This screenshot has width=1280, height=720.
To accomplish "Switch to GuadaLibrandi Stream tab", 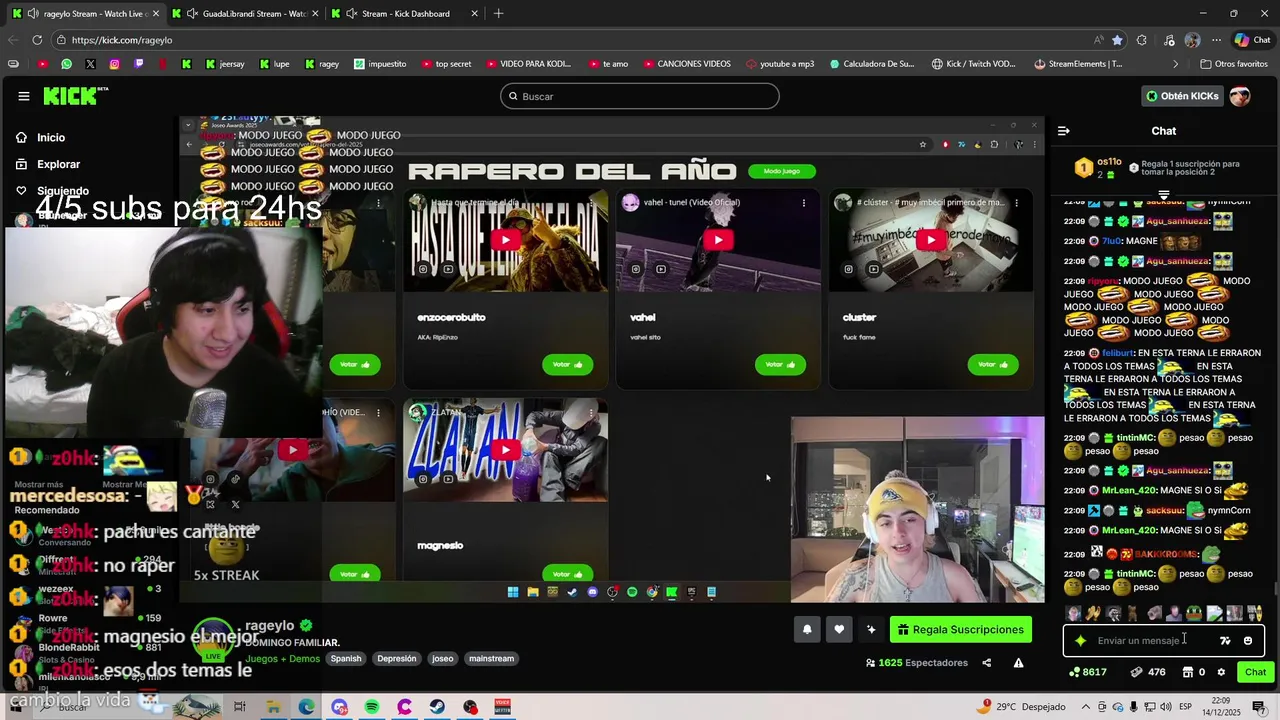I will [245, 14].
